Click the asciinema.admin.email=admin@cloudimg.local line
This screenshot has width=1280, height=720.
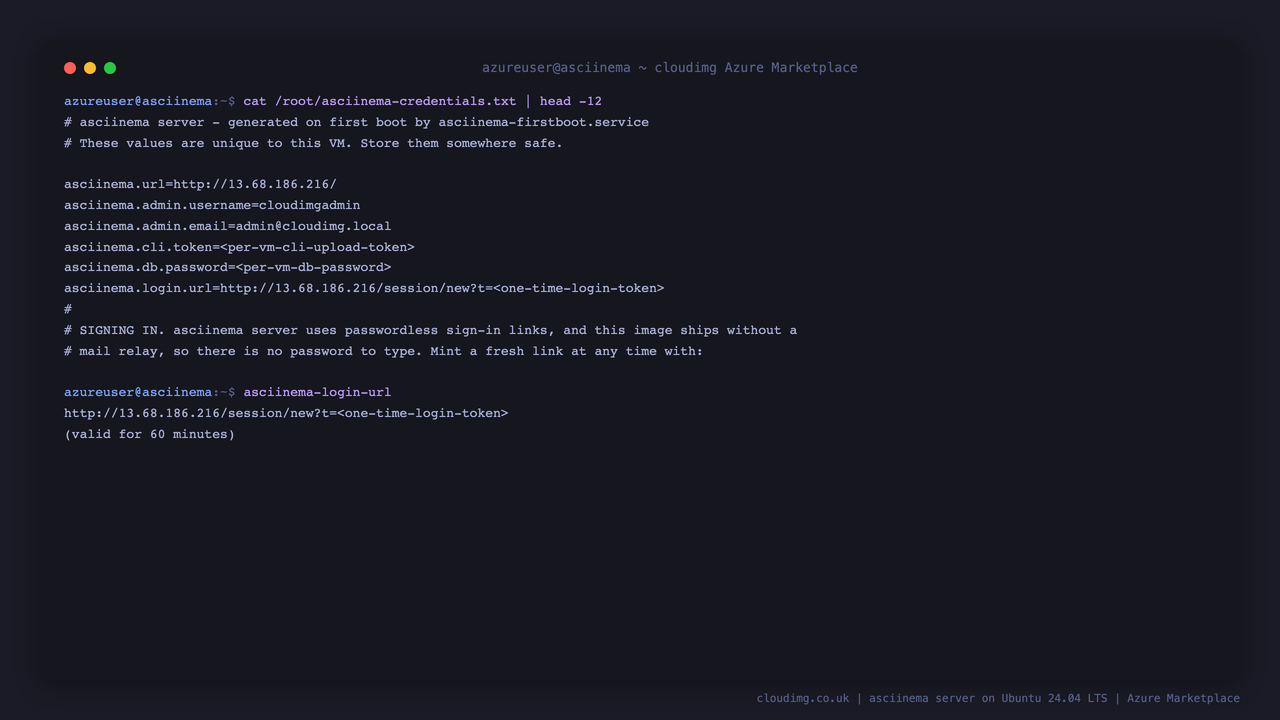(x=227, y=226)
